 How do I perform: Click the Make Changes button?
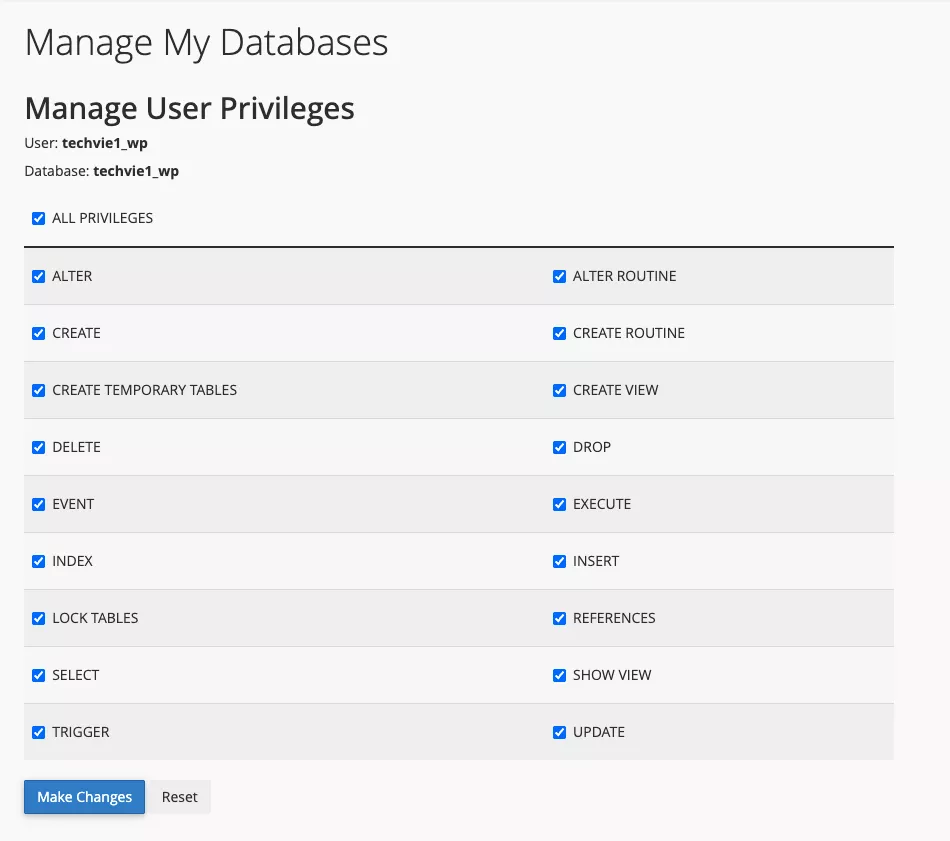coord(85,797)
